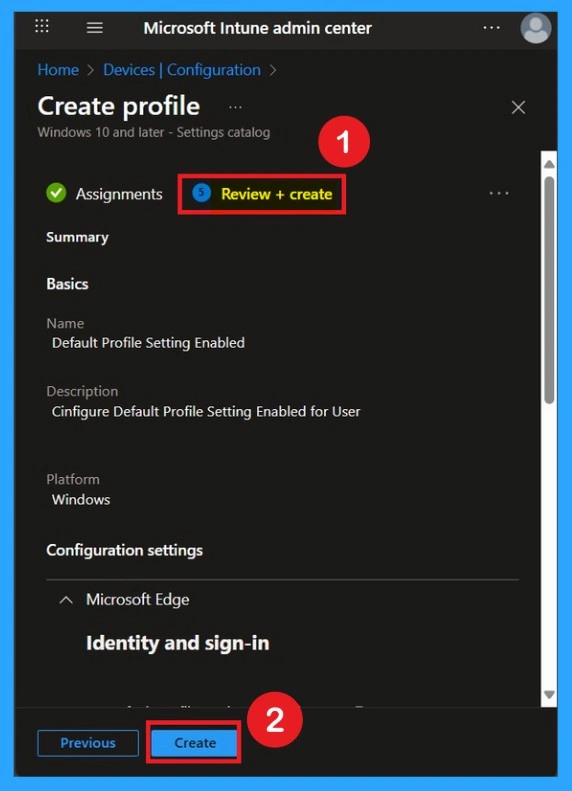Open the user account avatar
The height and width of the screenshot is (791, 572).
535,28
